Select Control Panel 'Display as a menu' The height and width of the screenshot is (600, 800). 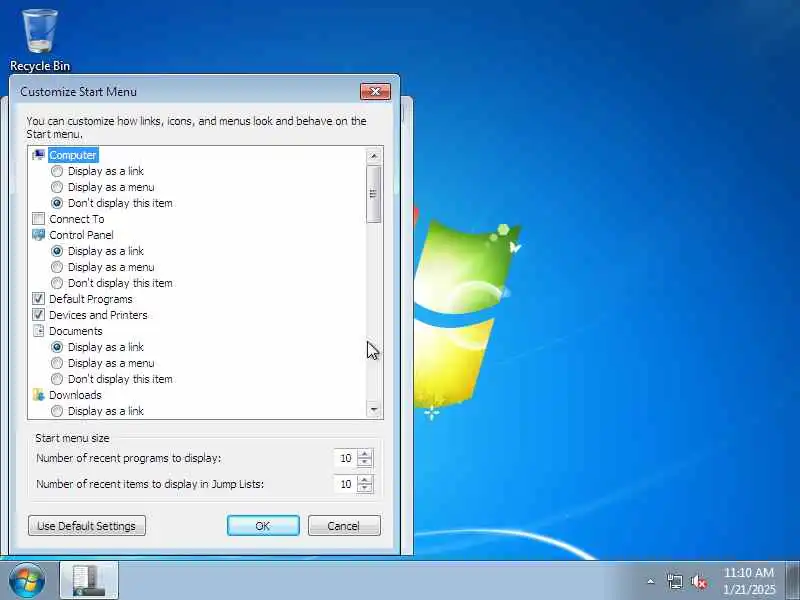coord(57,267)
